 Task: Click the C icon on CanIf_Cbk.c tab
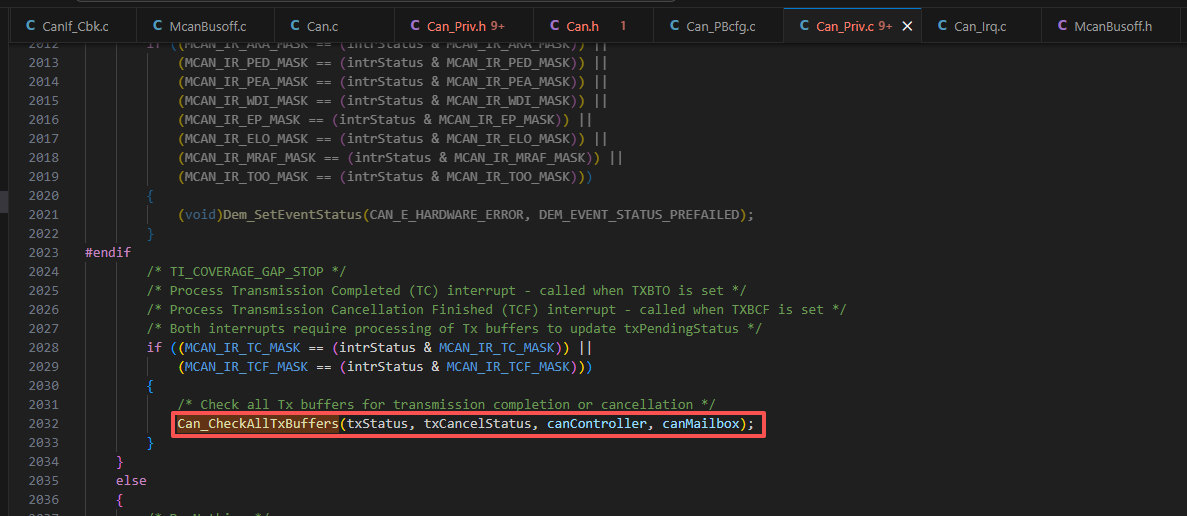tap(30, 26)
